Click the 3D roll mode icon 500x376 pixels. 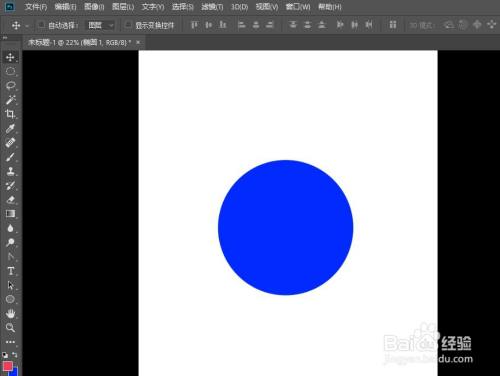463,25
